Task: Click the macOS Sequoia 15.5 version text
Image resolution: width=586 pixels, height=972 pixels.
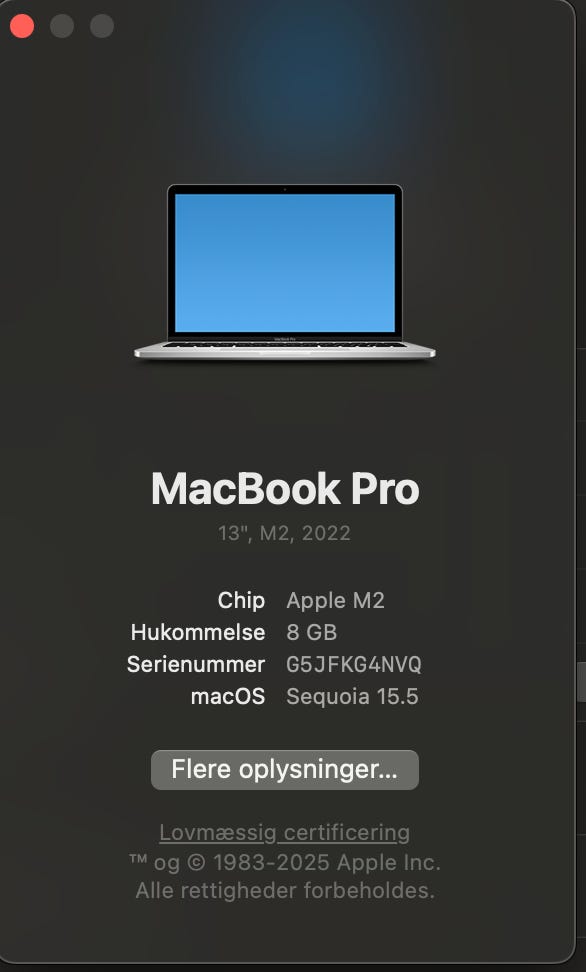Action: 352,697
